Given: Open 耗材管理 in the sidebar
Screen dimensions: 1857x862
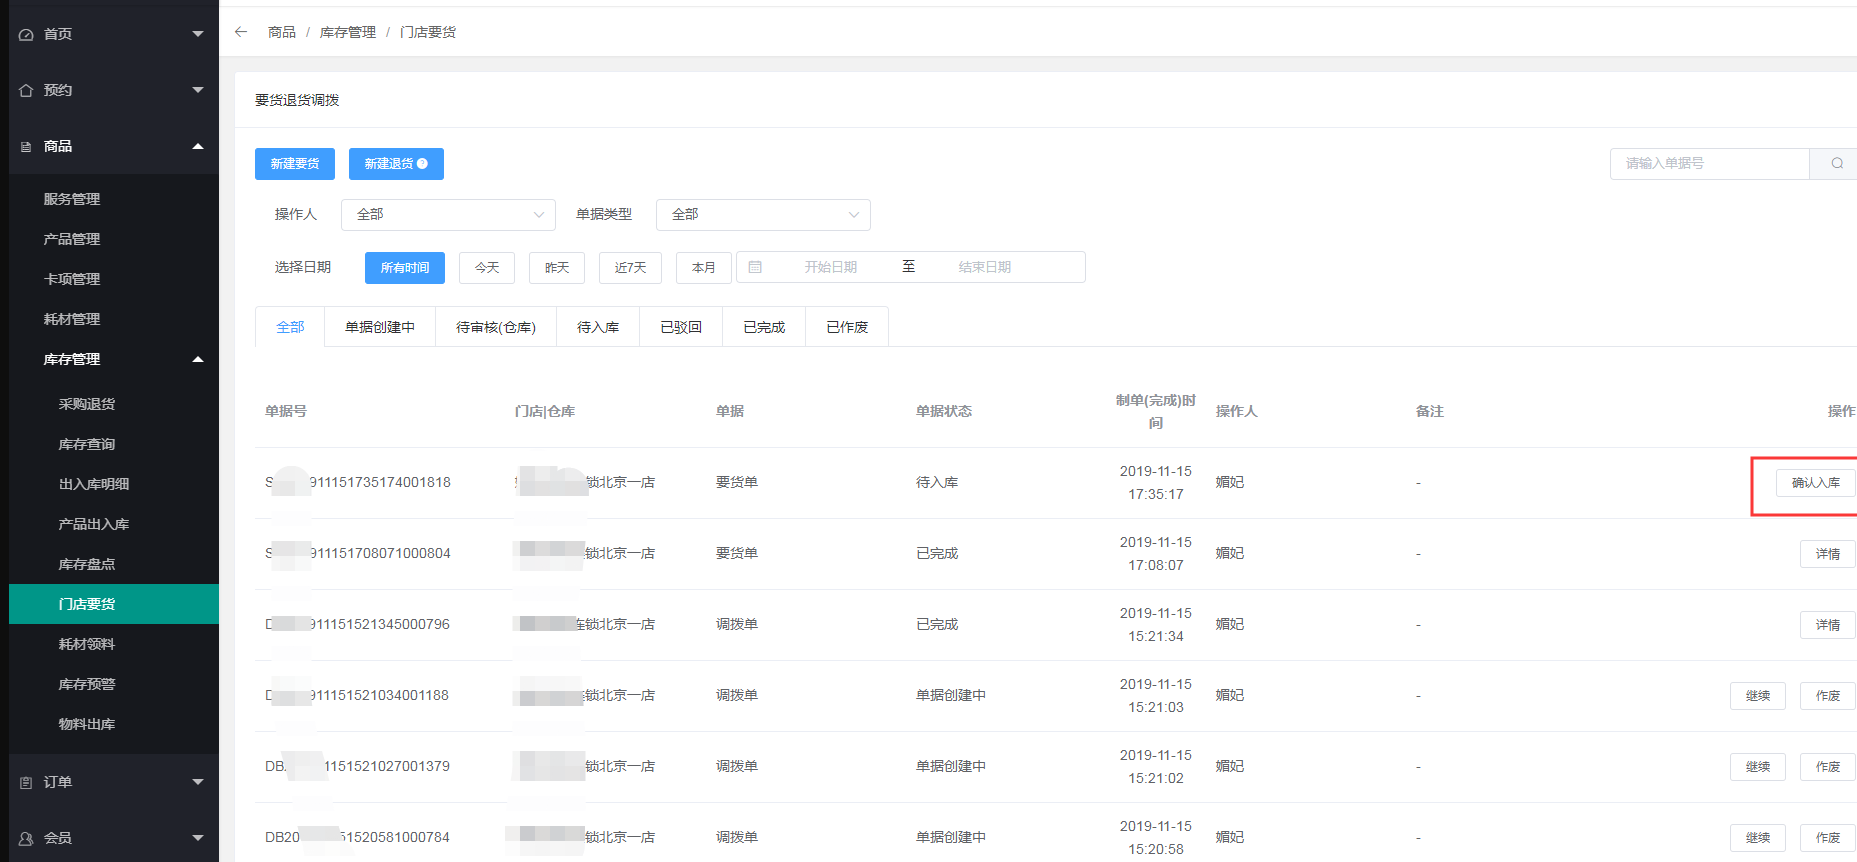Looking at the screenshot, I should [x=114, y=319].
